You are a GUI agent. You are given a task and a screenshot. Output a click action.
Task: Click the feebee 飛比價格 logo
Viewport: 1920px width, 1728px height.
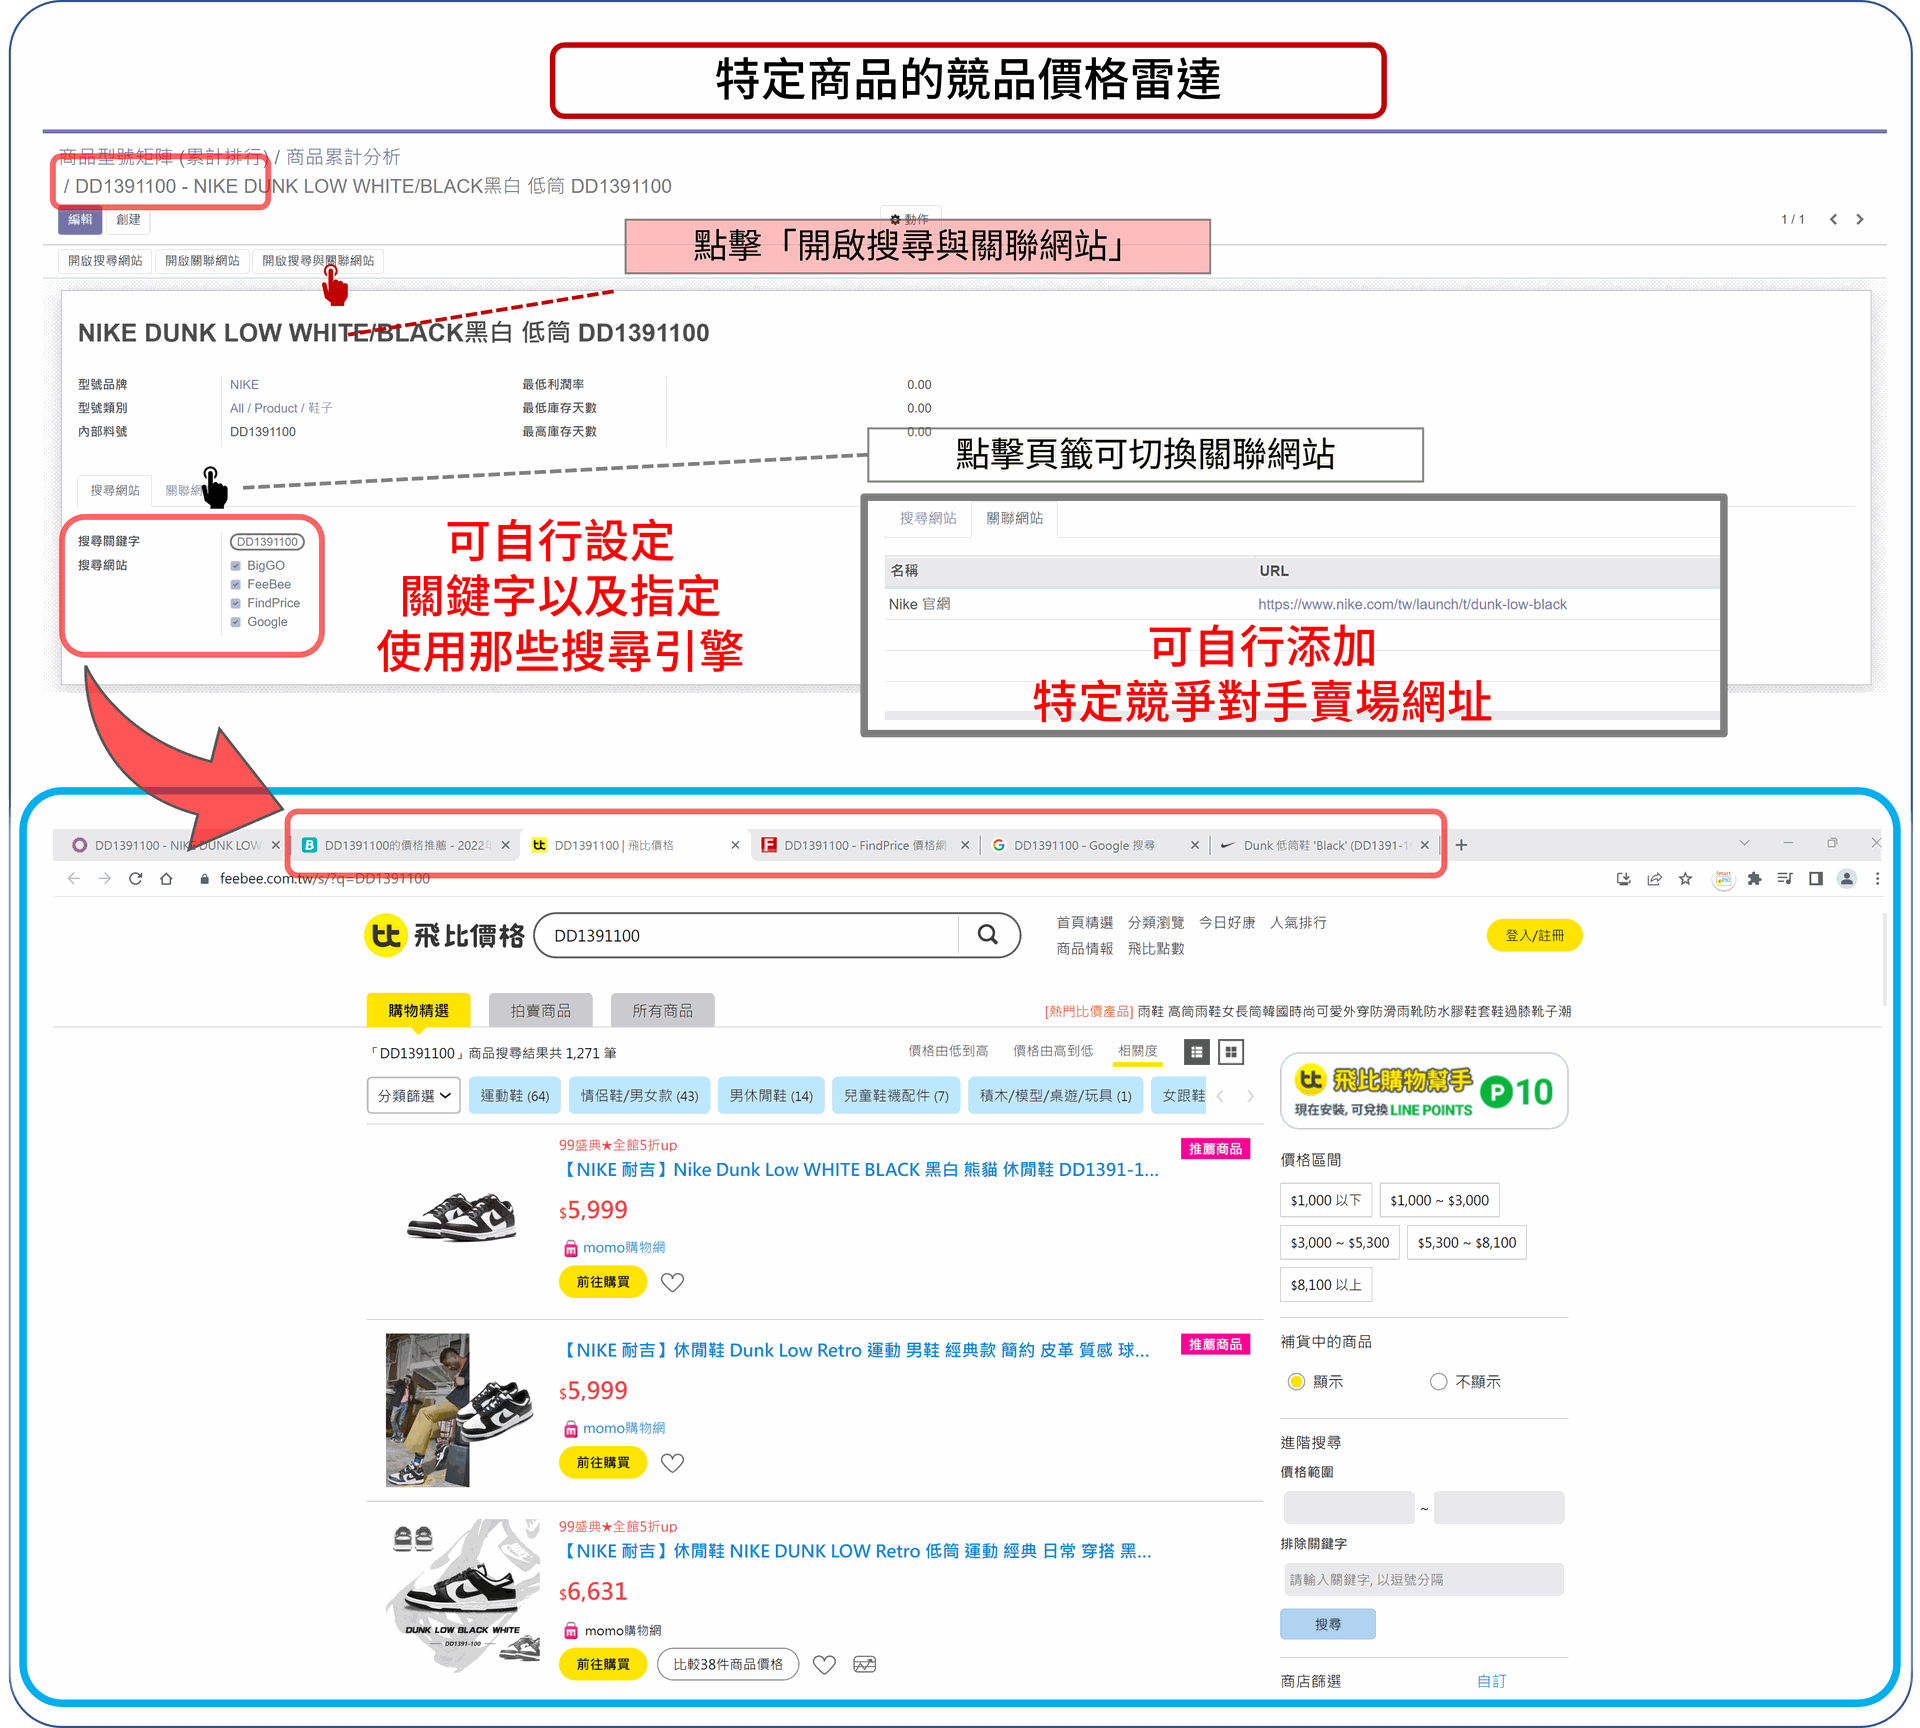pyautogui.click(x=444, y=935)
